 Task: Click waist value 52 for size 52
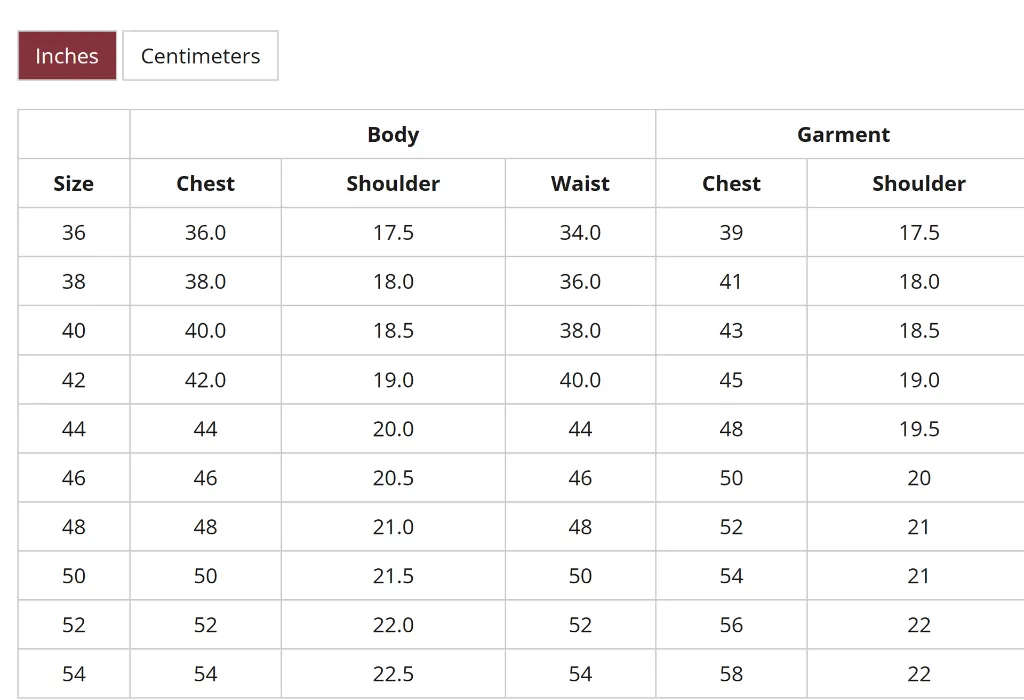(580, 624)
